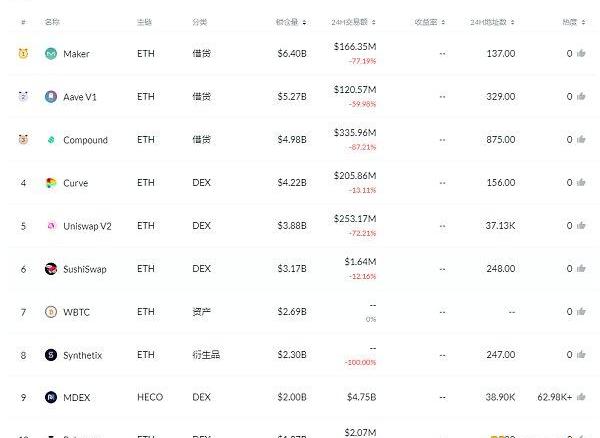The height and width of the screenshot is (438, 600).
Task: Click the gold first-place rank badge
Action: coord(23,53)
